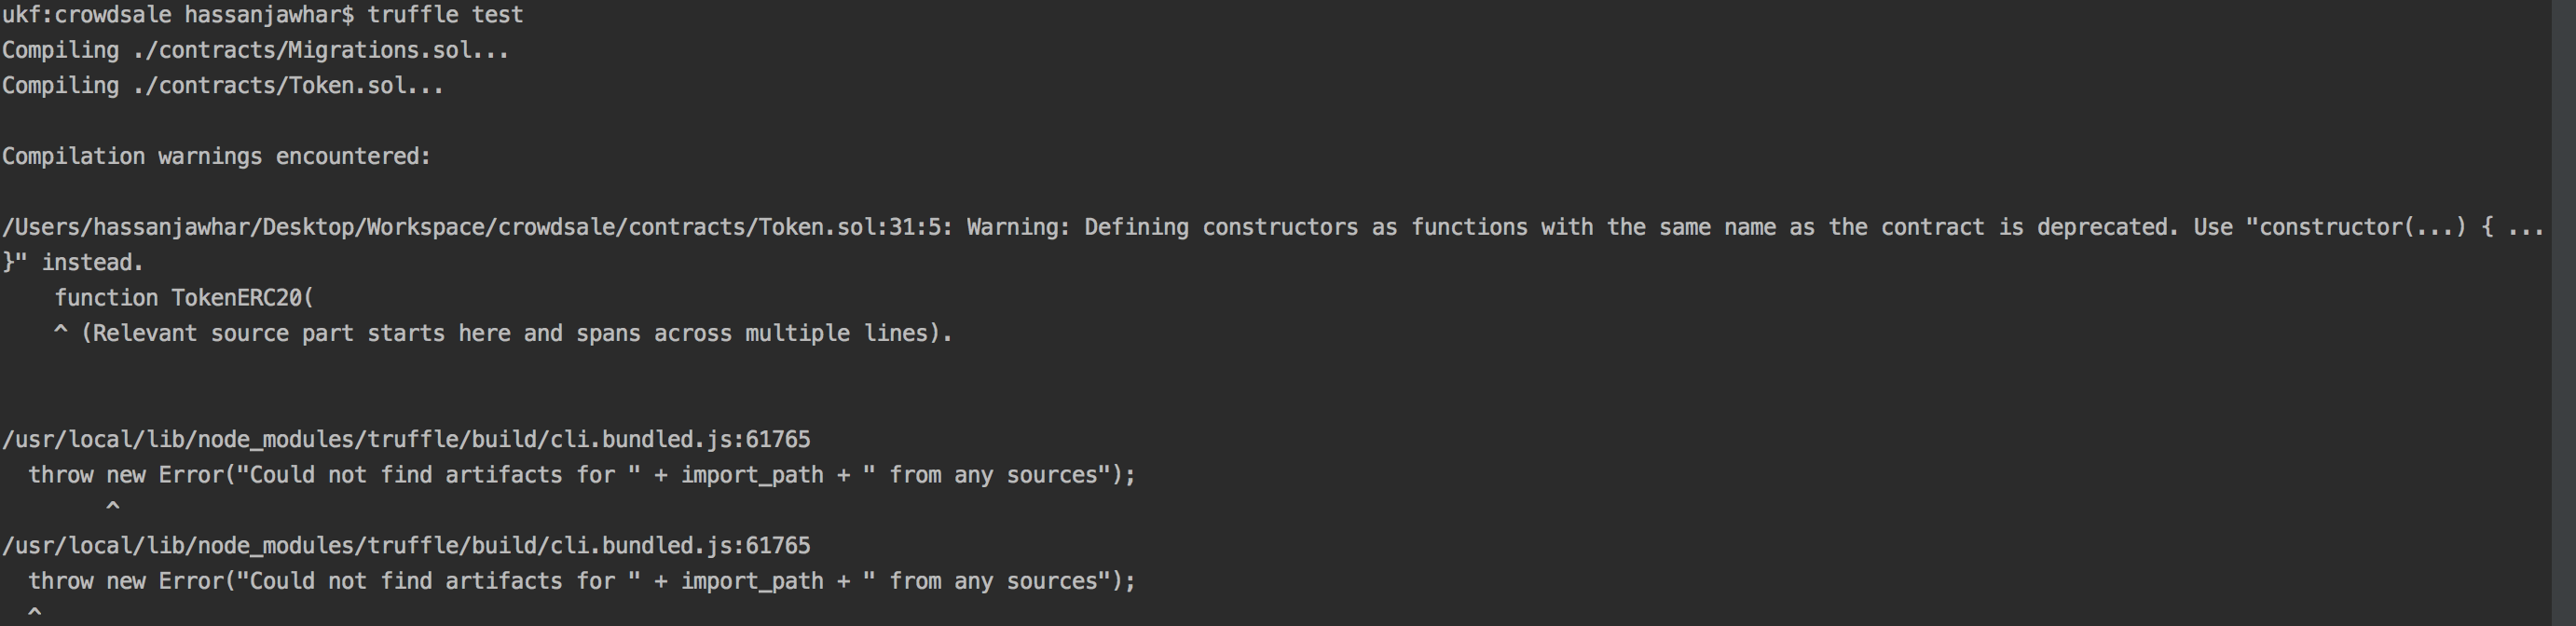The image size is (2576, 626).
Task: Click the 'Compiling ./contracts/Token.sol...' line
Action: click(x=222, y=86)
